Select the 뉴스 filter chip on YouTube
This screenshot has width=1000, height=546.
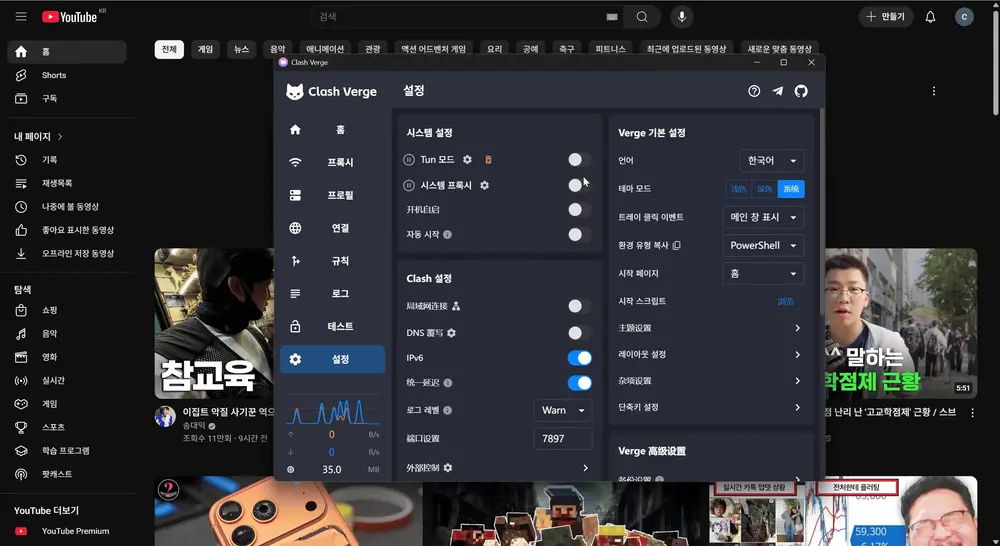[x=242, y=49]
